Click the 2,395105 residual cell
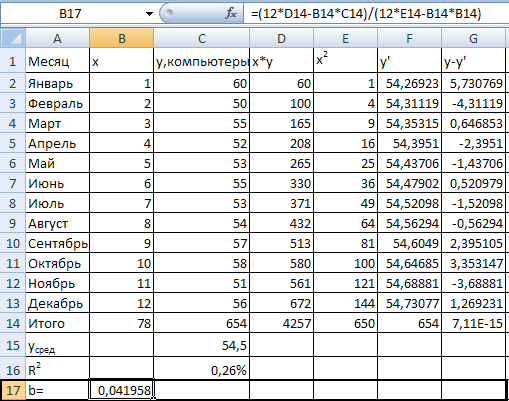The image size is (509, 401). (x=473, y=243)
